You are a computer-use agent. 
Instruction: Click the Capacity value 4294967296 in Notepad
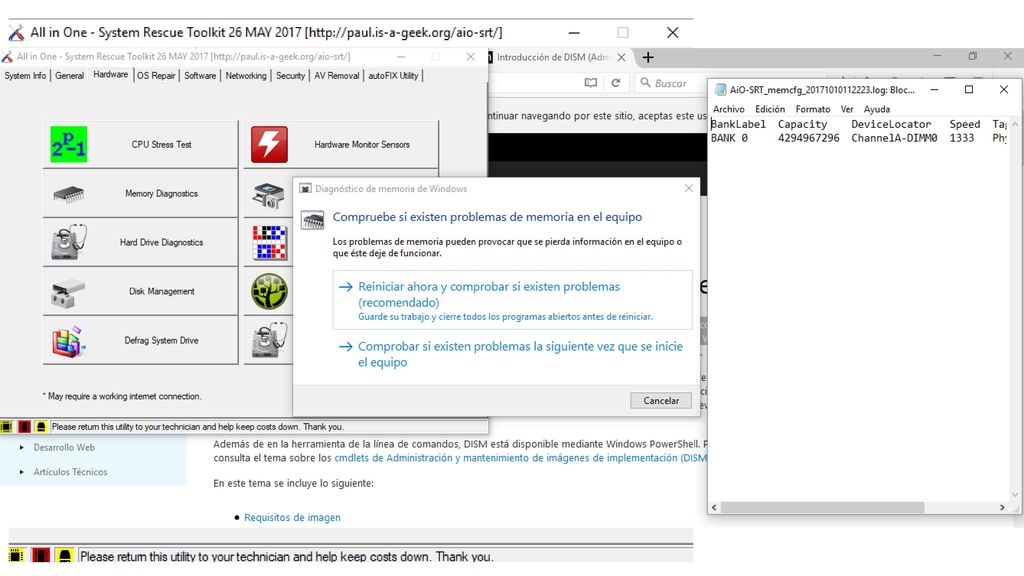pos(808,138)
